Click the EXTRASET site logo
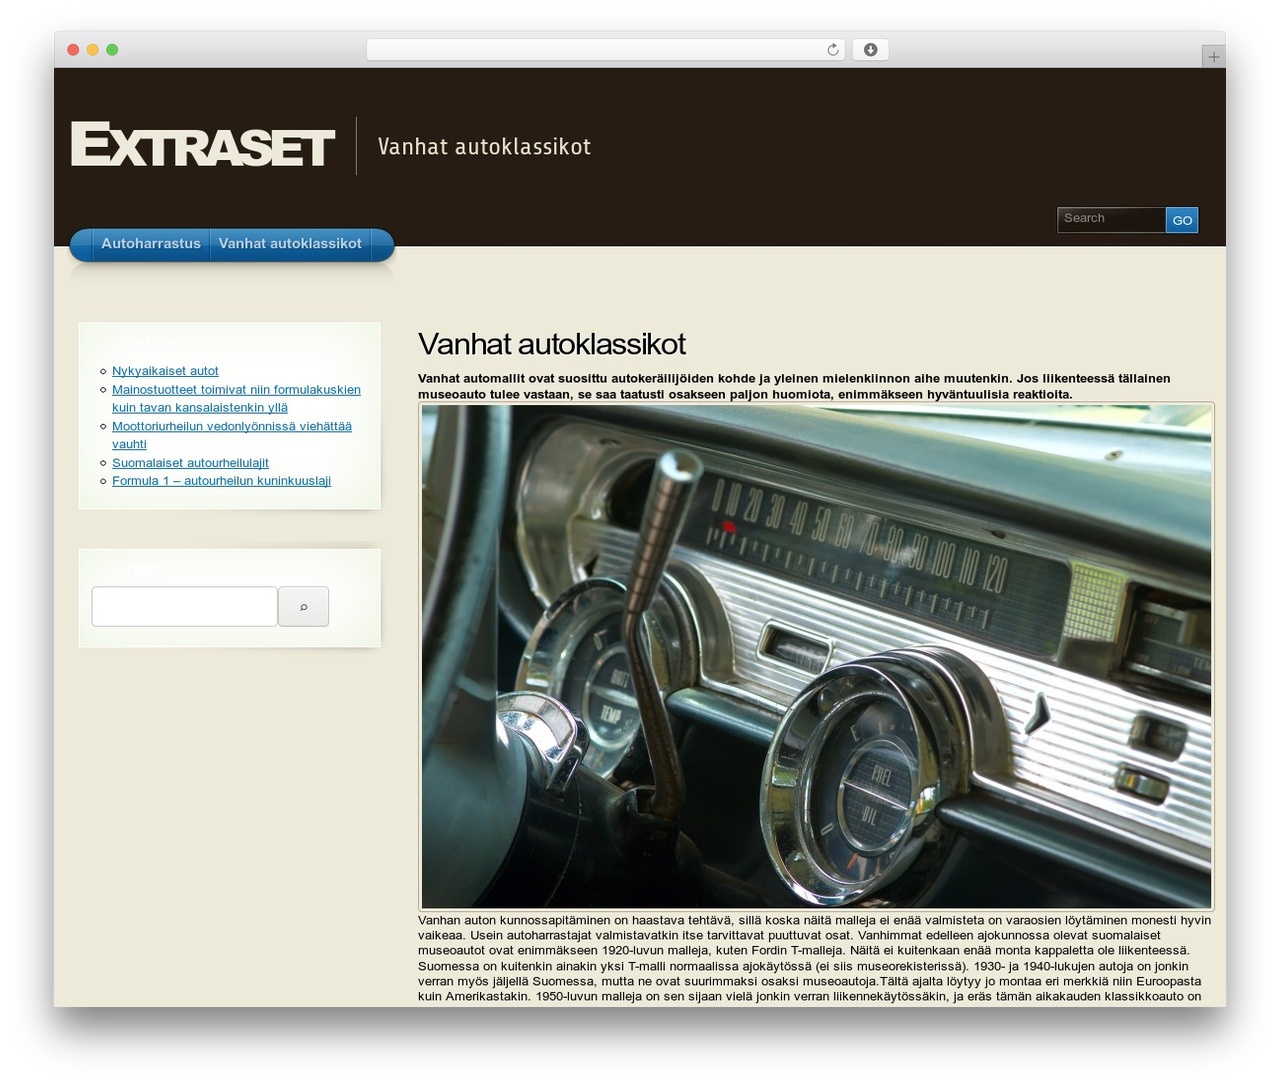 [202, 145]
